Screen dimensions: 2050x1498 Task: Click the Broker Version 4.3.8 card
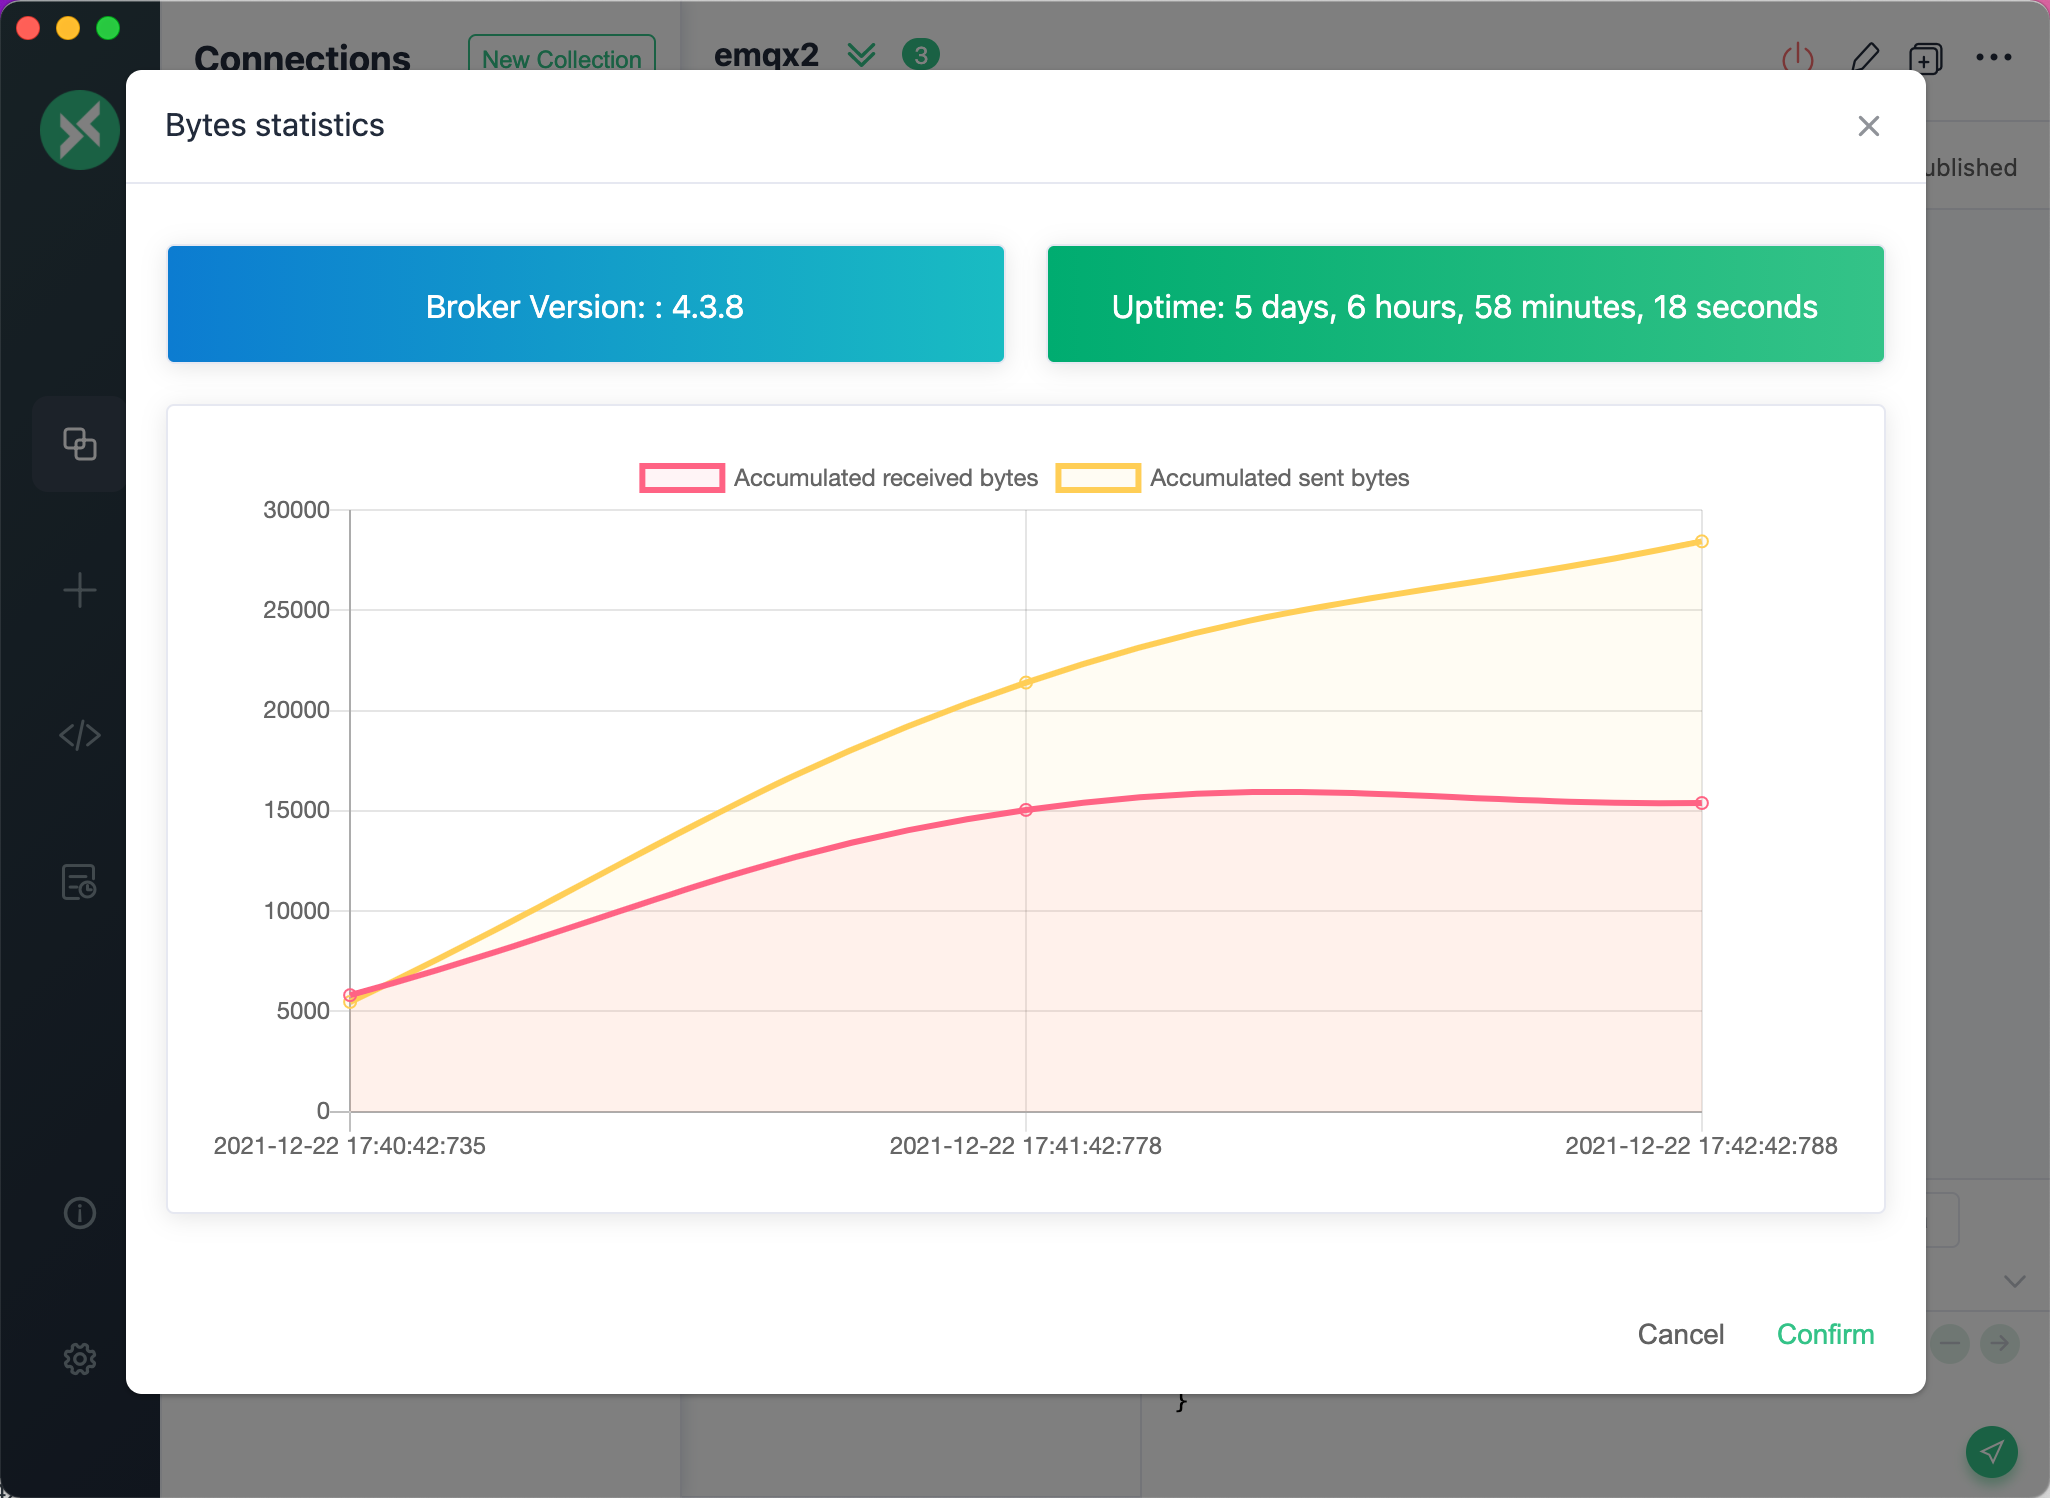point(585,304)
